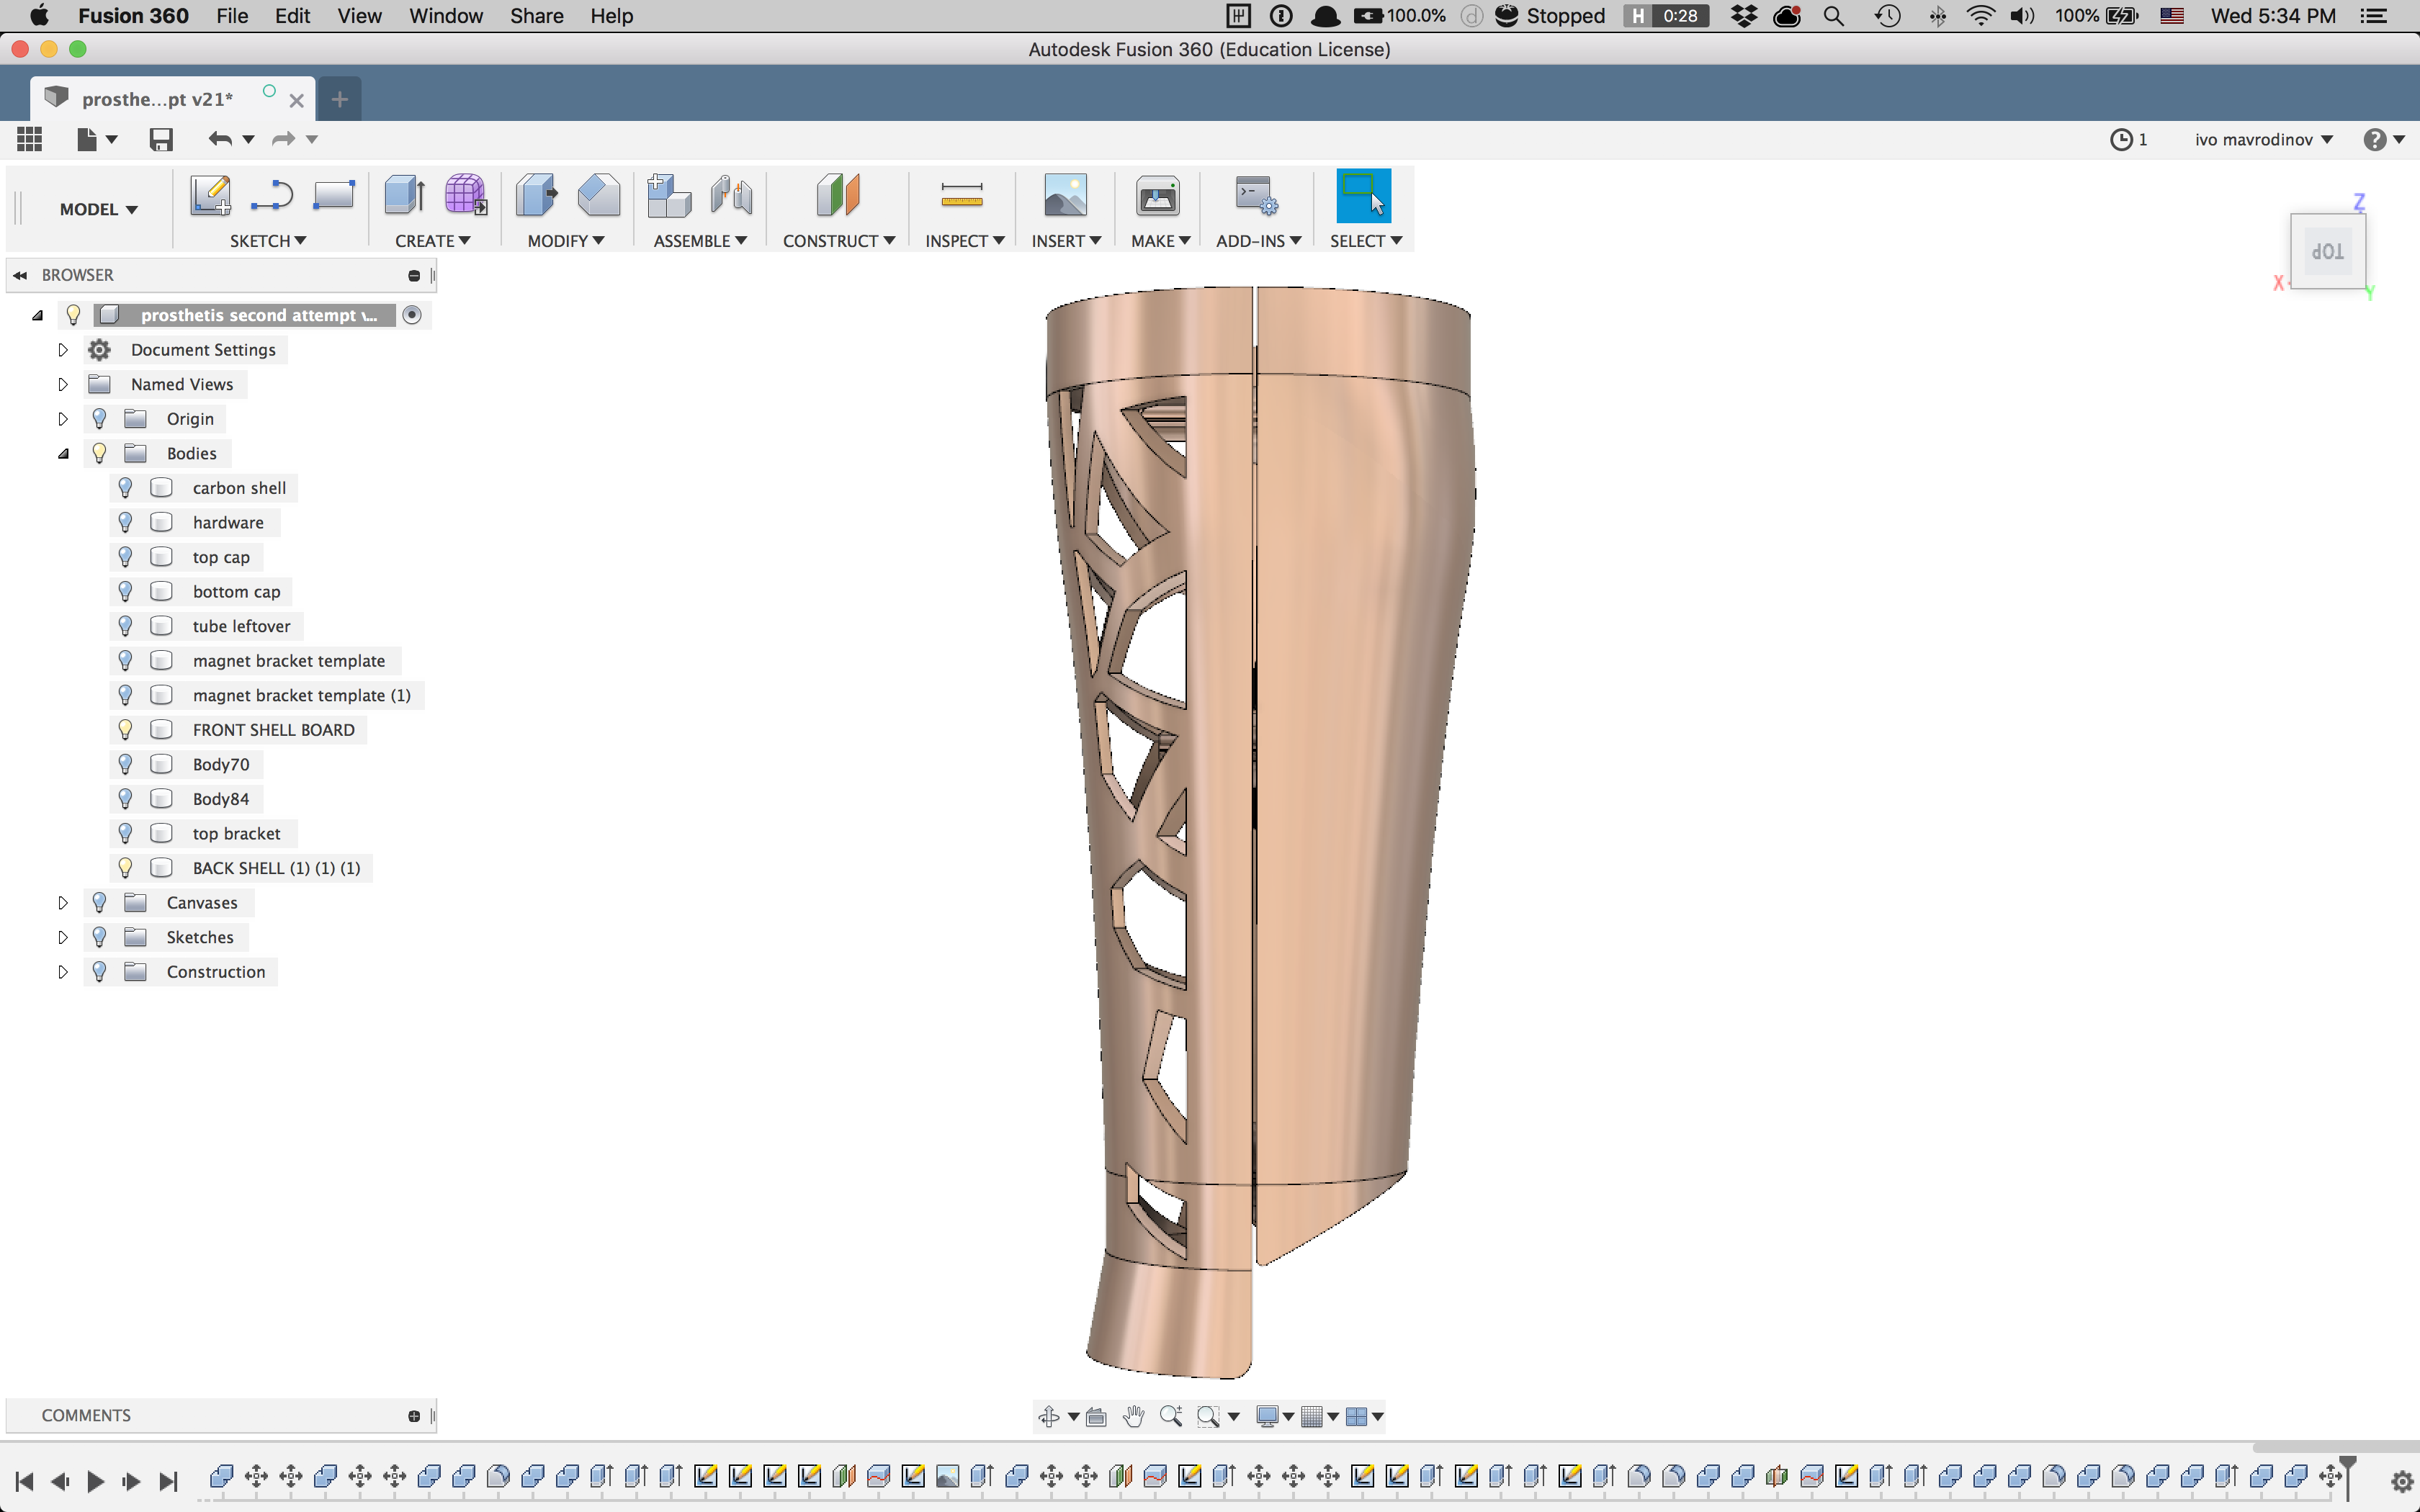Image resolution: width=2420 pixels, height=1512 pixels.
Task: Click the Insert image canvas icon
Action: pyautogui.click(x=1065, y=195)
